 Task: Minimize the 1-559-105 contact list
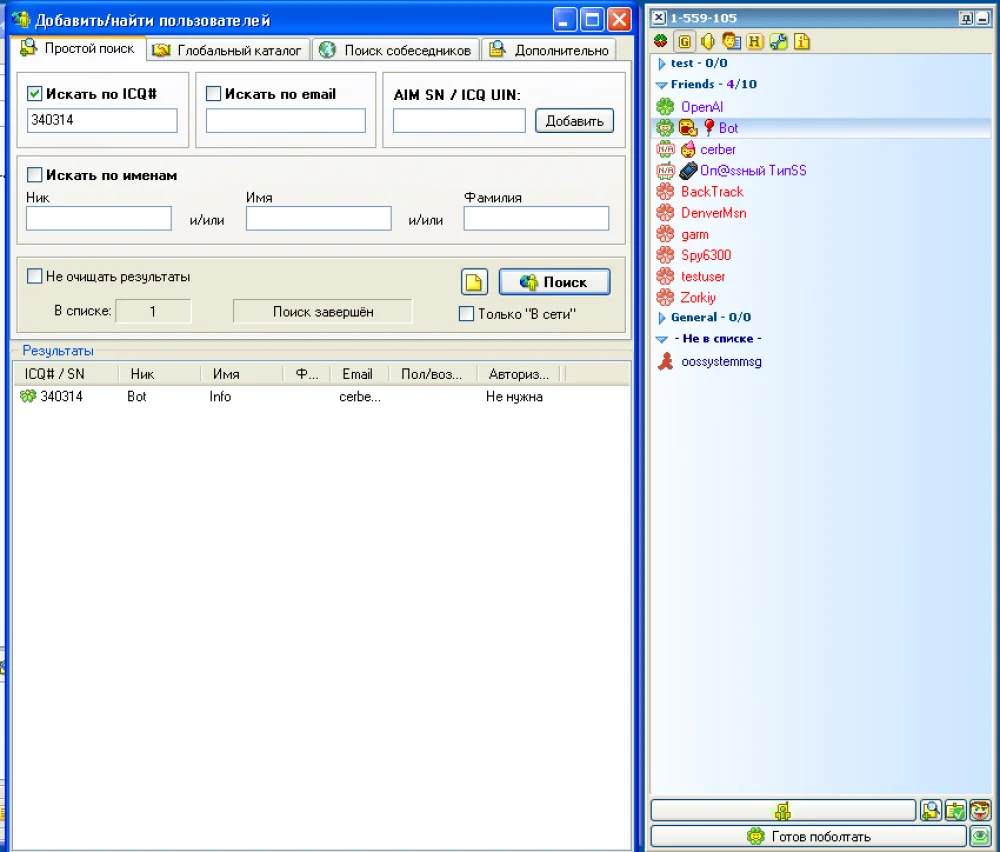click(983, 18)
